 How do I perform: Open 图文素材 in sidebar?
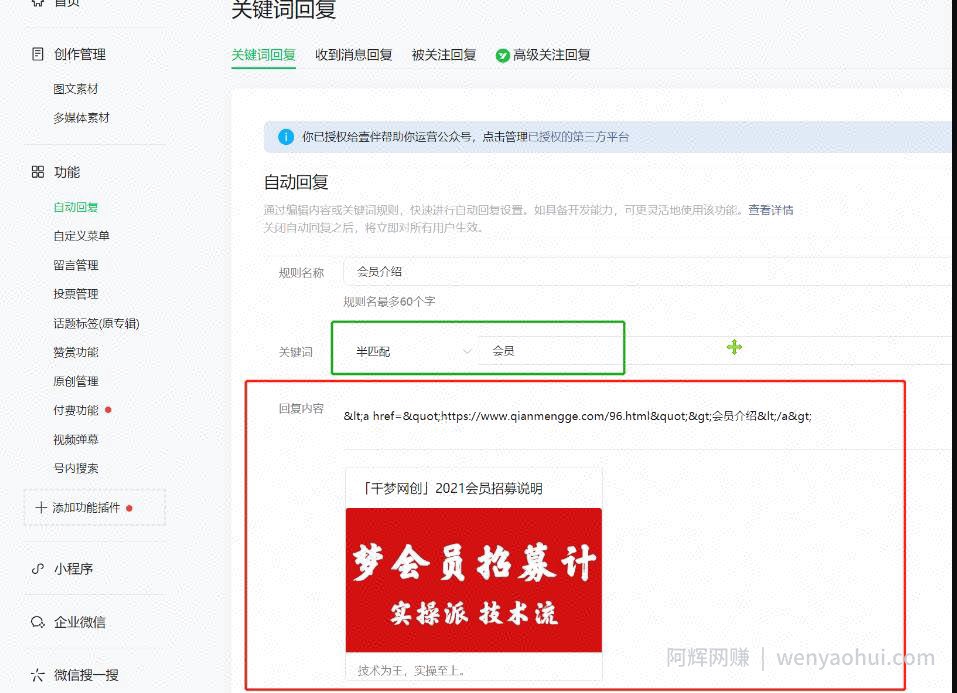pyautogui.click(x=76, y=89)
